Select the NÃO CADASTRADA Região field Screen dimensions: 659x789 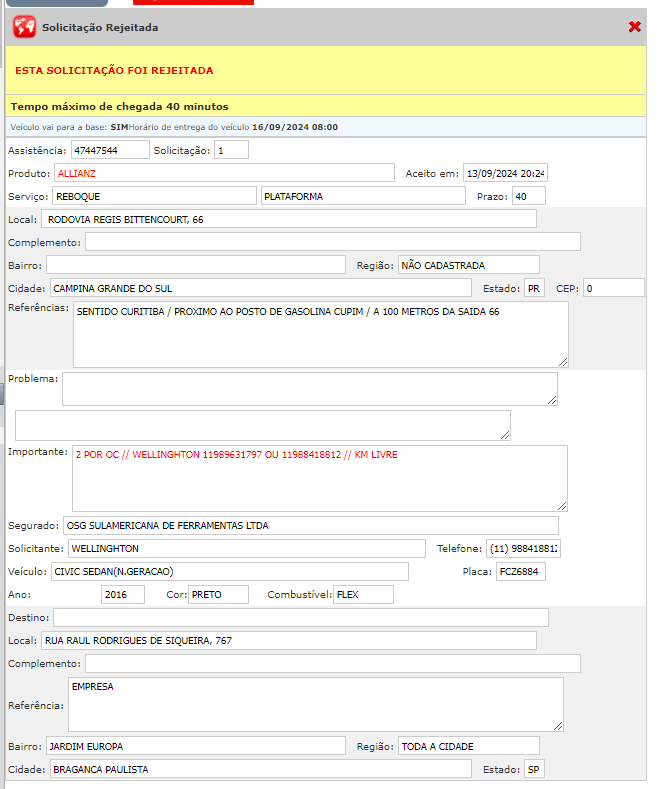(x=469, y=265)
